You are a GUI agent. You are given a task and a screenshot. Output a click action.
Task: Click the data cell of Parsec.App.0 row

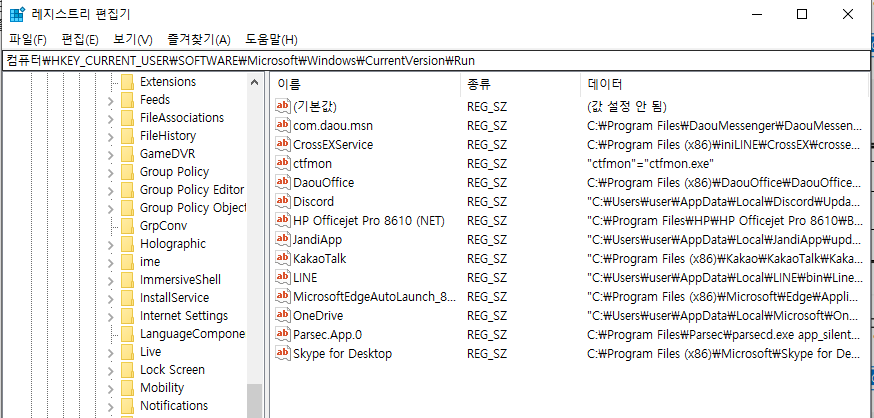(725, 335)
